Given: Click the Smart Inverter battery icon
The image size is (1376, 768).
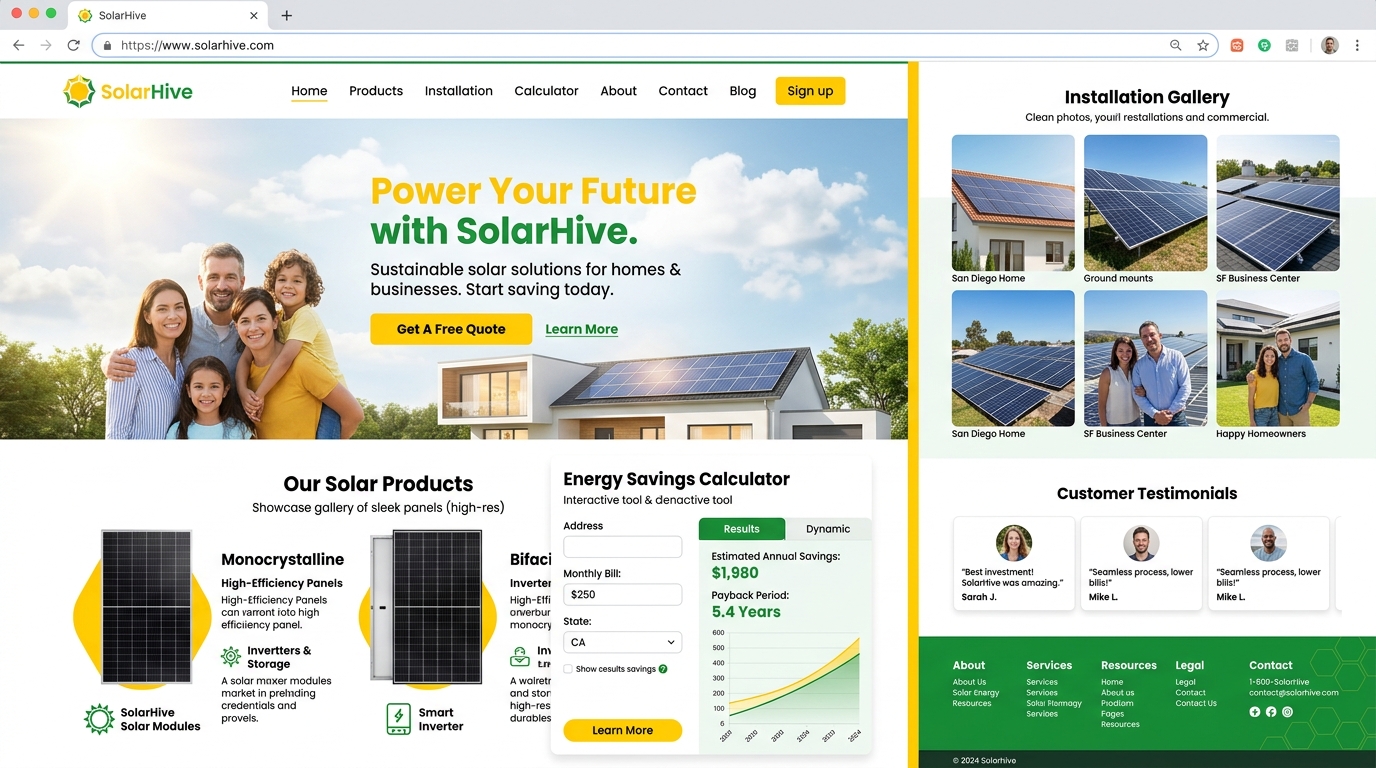Looking at the screenshot, I should [x=398, y=719].
